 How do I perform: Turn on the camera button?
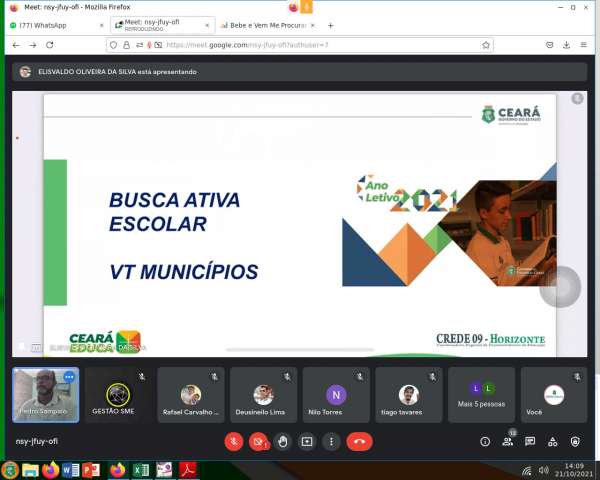tap(258, 441)
